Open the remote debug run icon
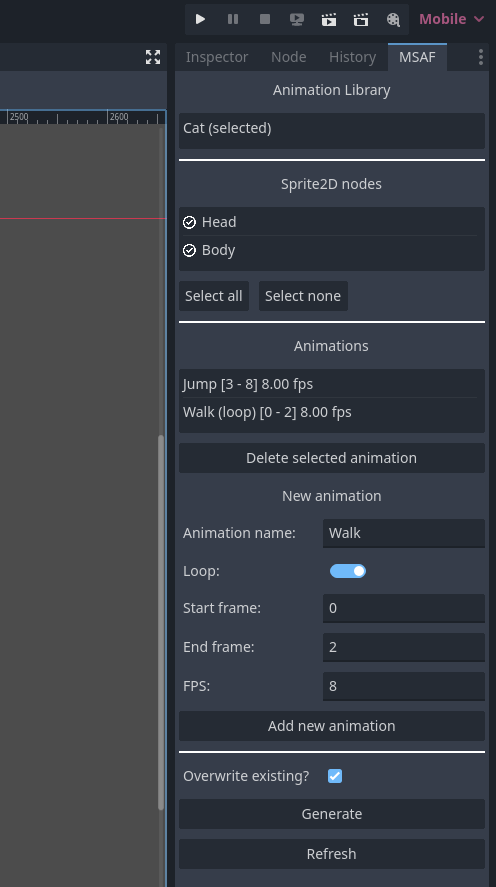This screenshot has width=496, height=887. (297, 19)
